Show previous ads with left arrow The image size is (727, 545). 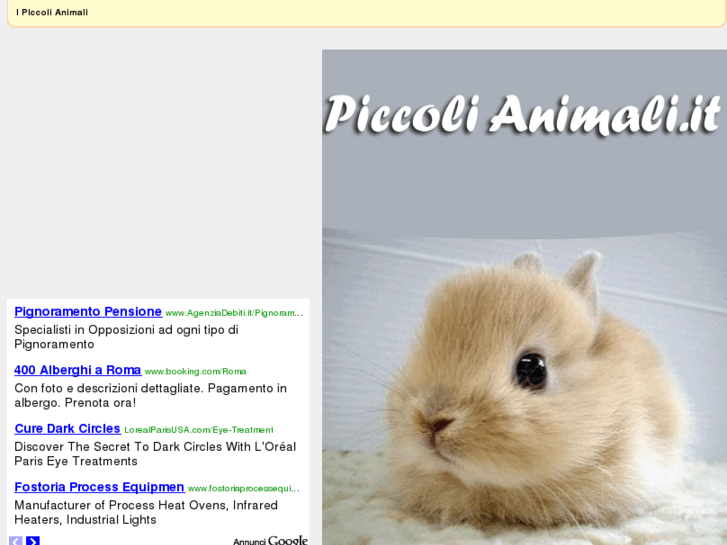16,541
